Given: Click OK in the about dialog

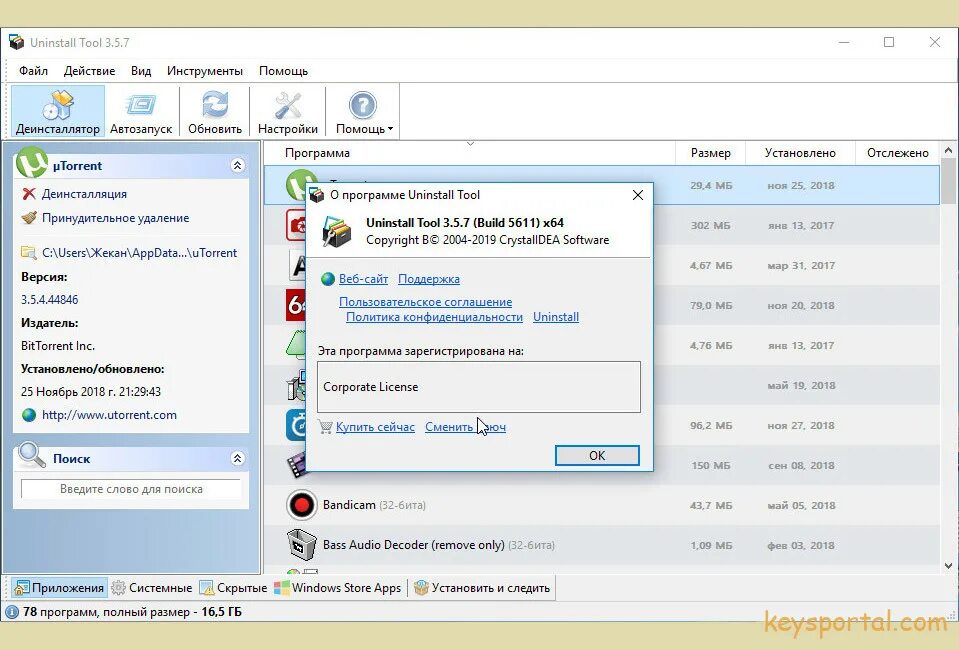Looking at the screenshot, I should [x=597, y=456].
